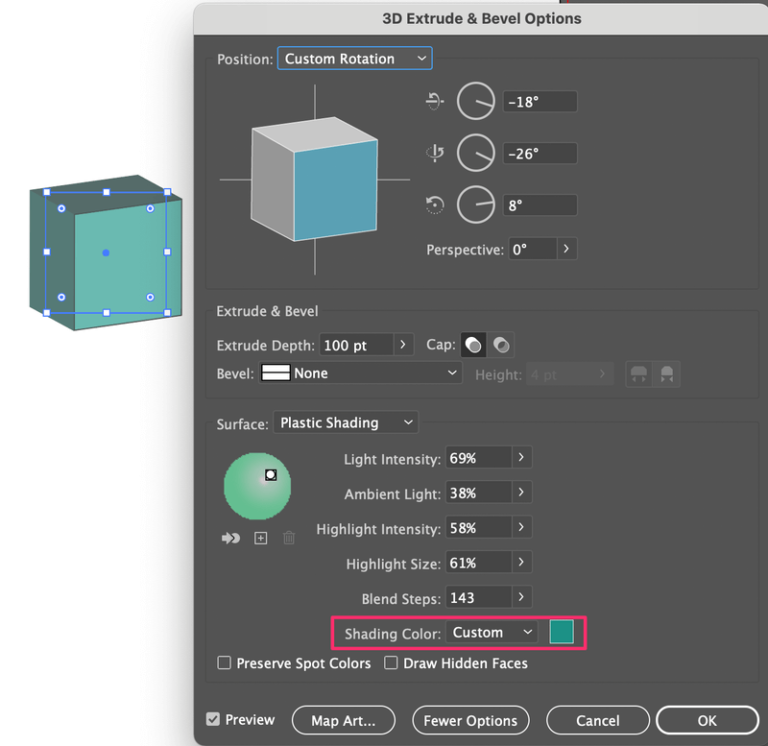The width and height of the screenshot is (768, 746).
Task: Click the teal Shading Color swatch
Action: (x=561, y=631)
